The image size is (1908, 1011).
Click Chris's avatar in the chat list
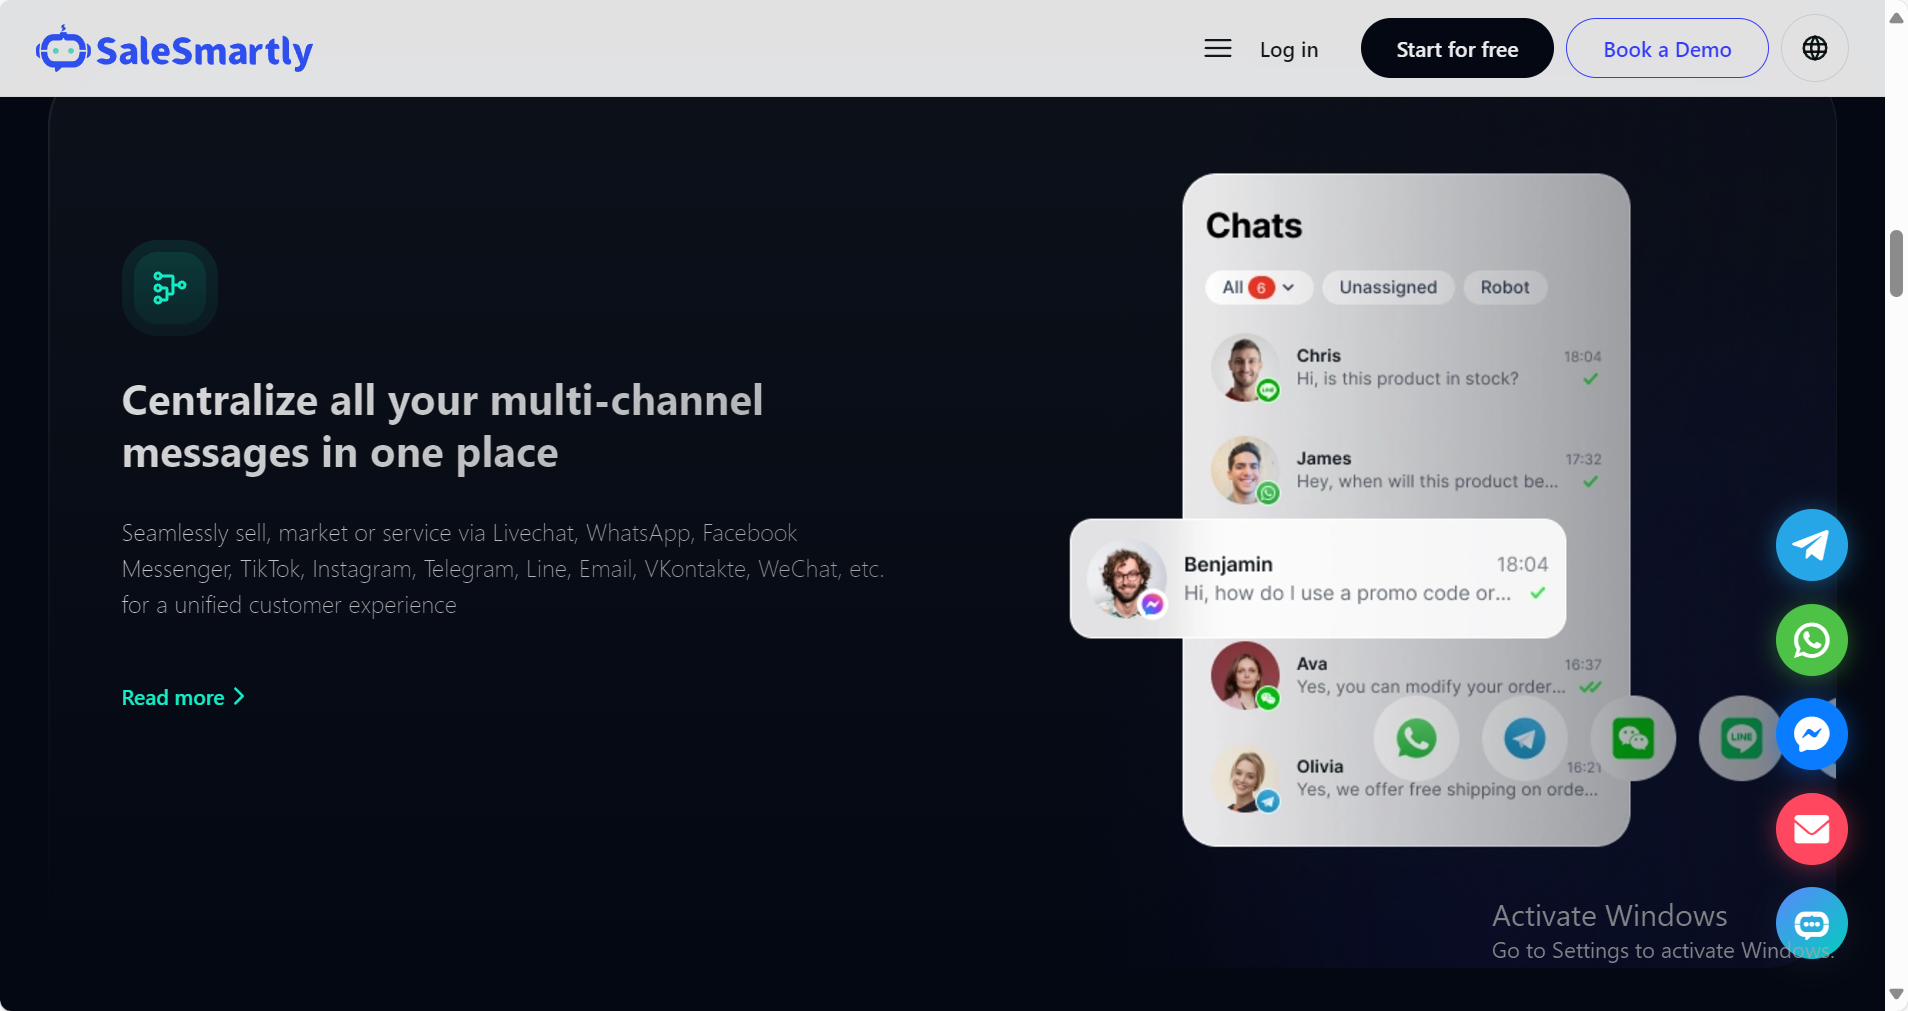[1245, 367]
